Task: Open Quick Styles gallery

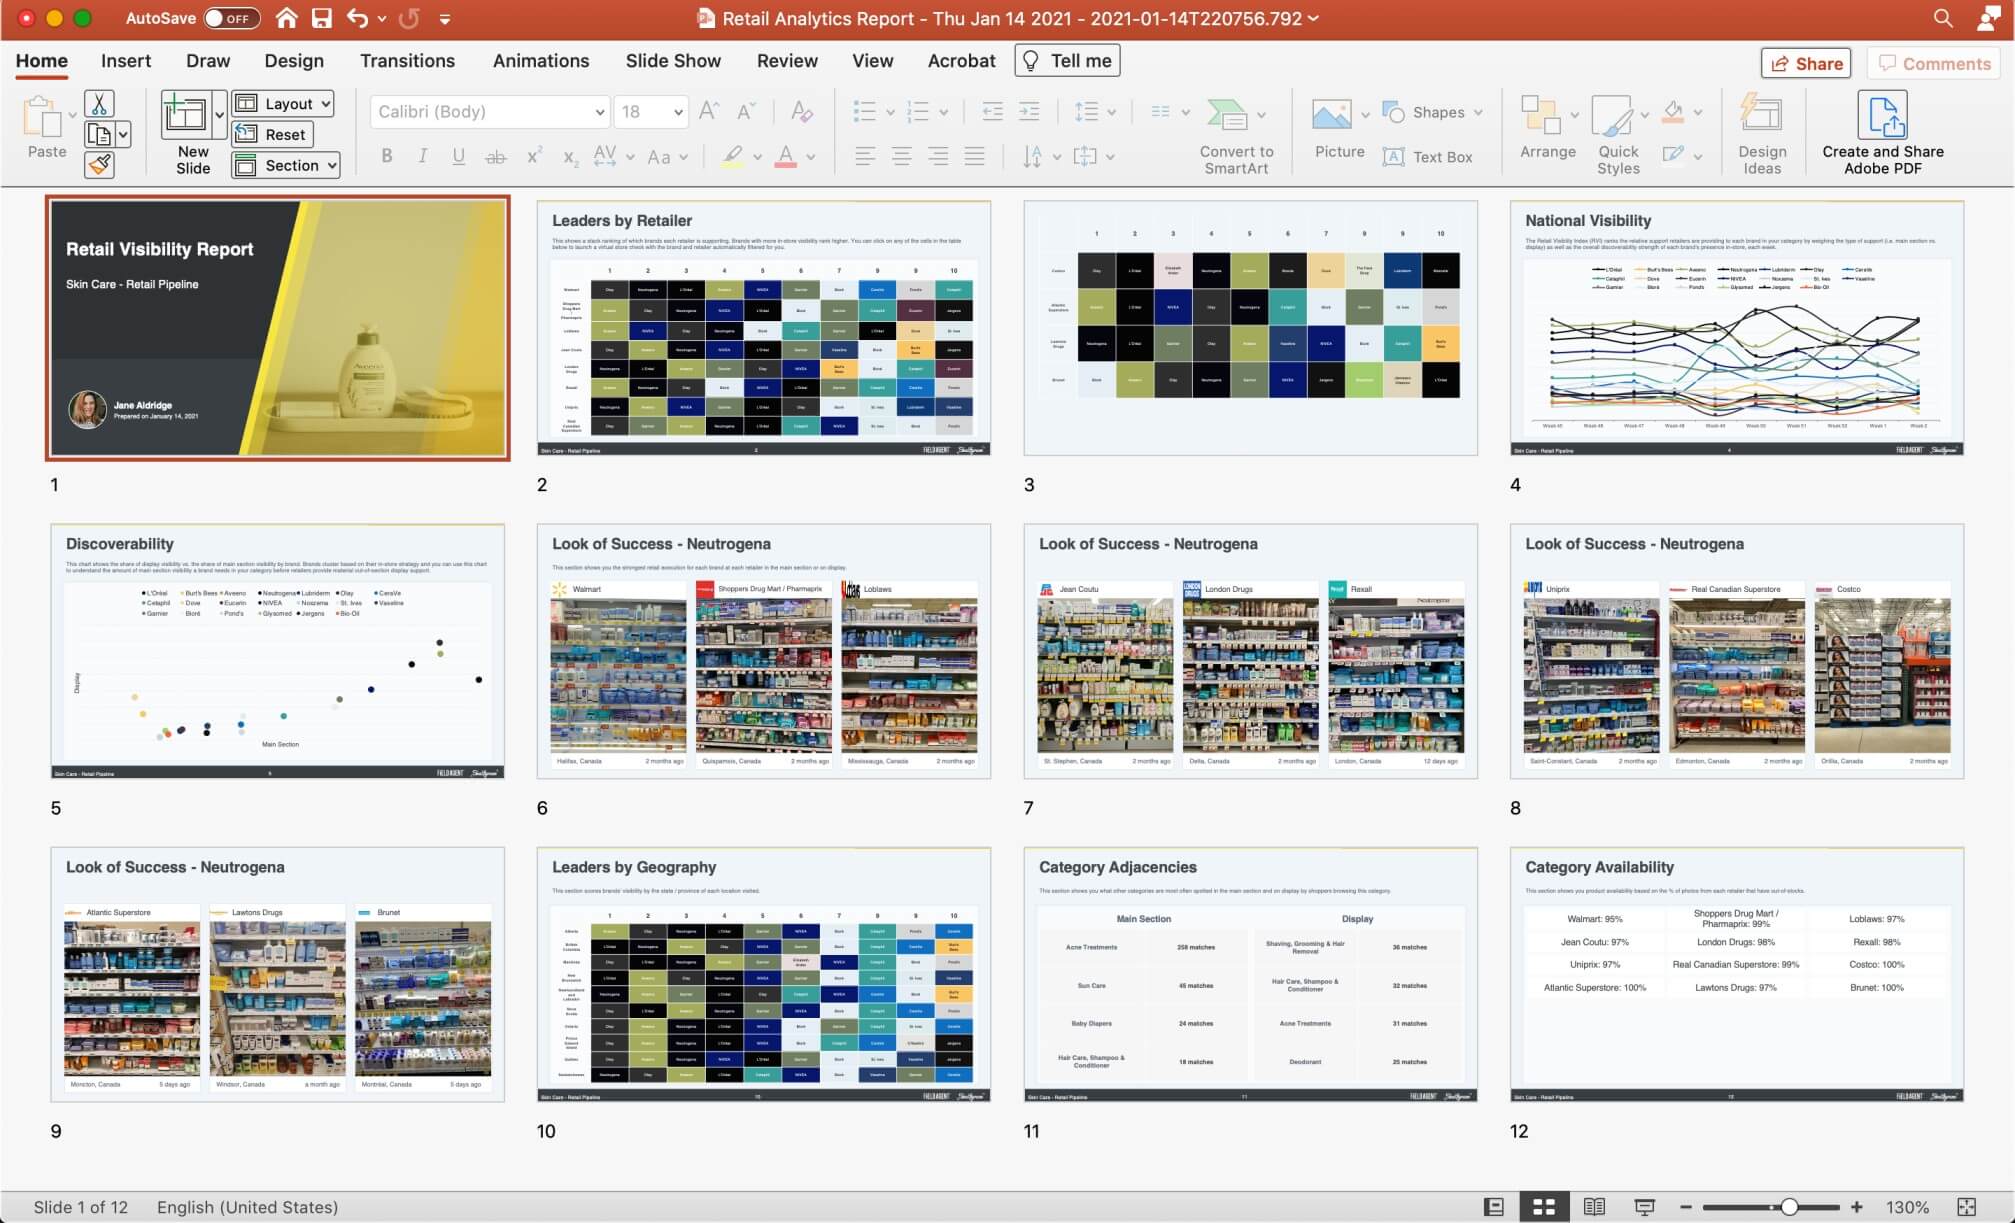Action: coord(1617,135)
